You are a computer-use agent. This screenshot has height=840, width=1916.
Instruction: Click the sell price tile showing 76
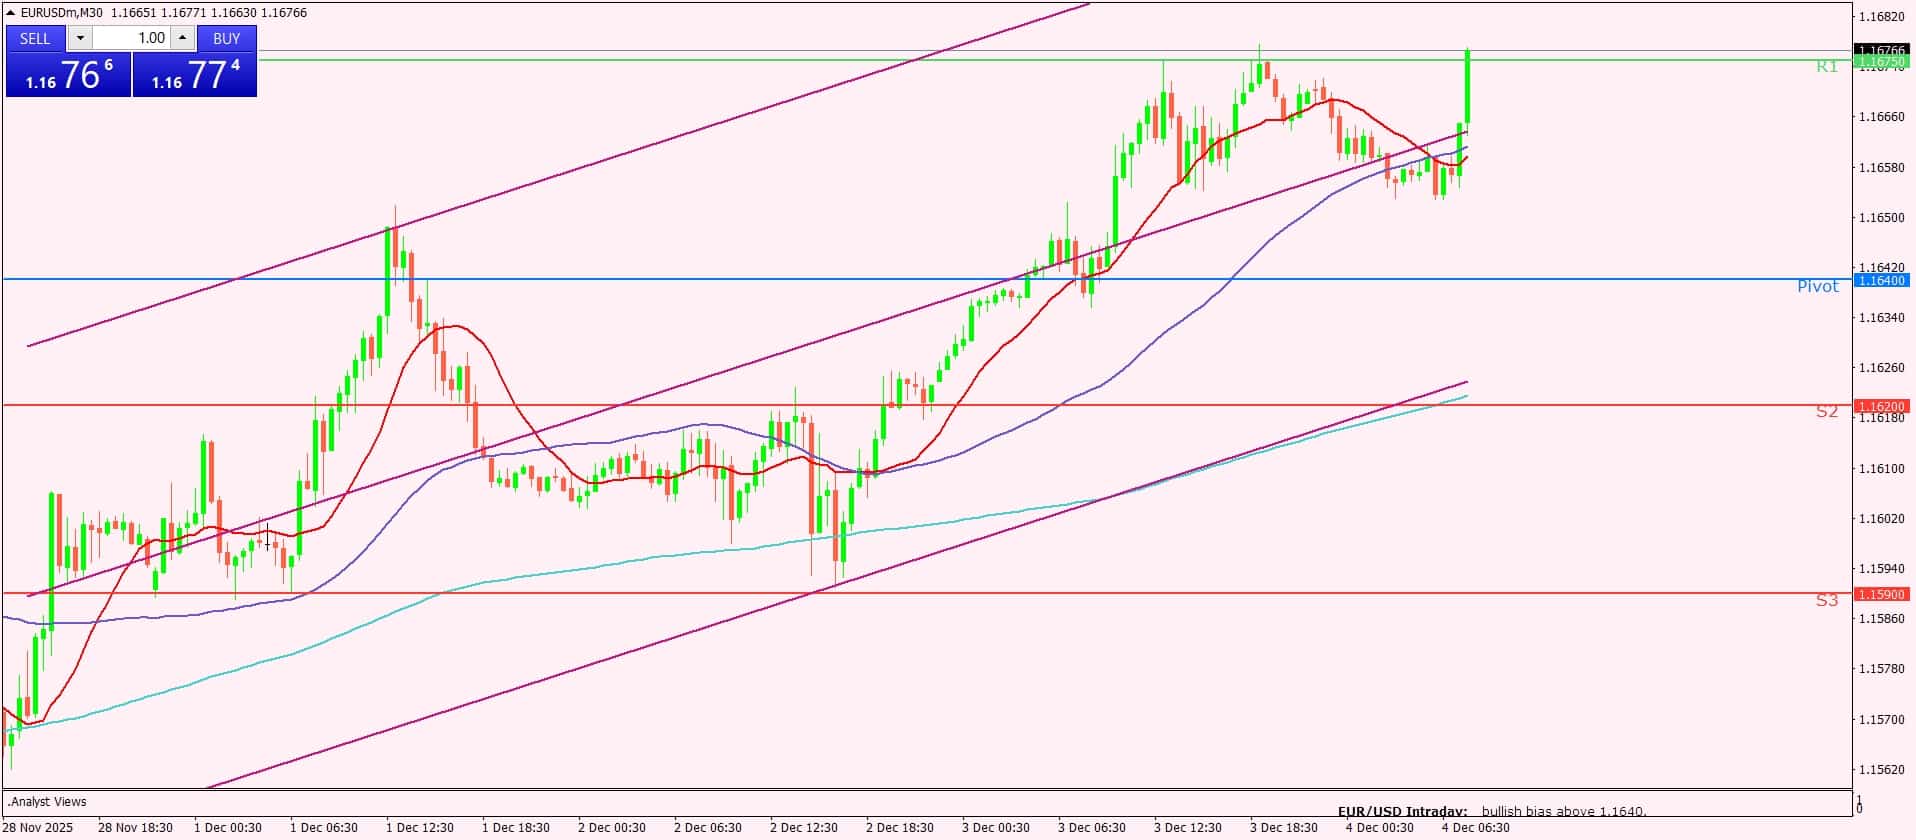click(x=68, y=75)
